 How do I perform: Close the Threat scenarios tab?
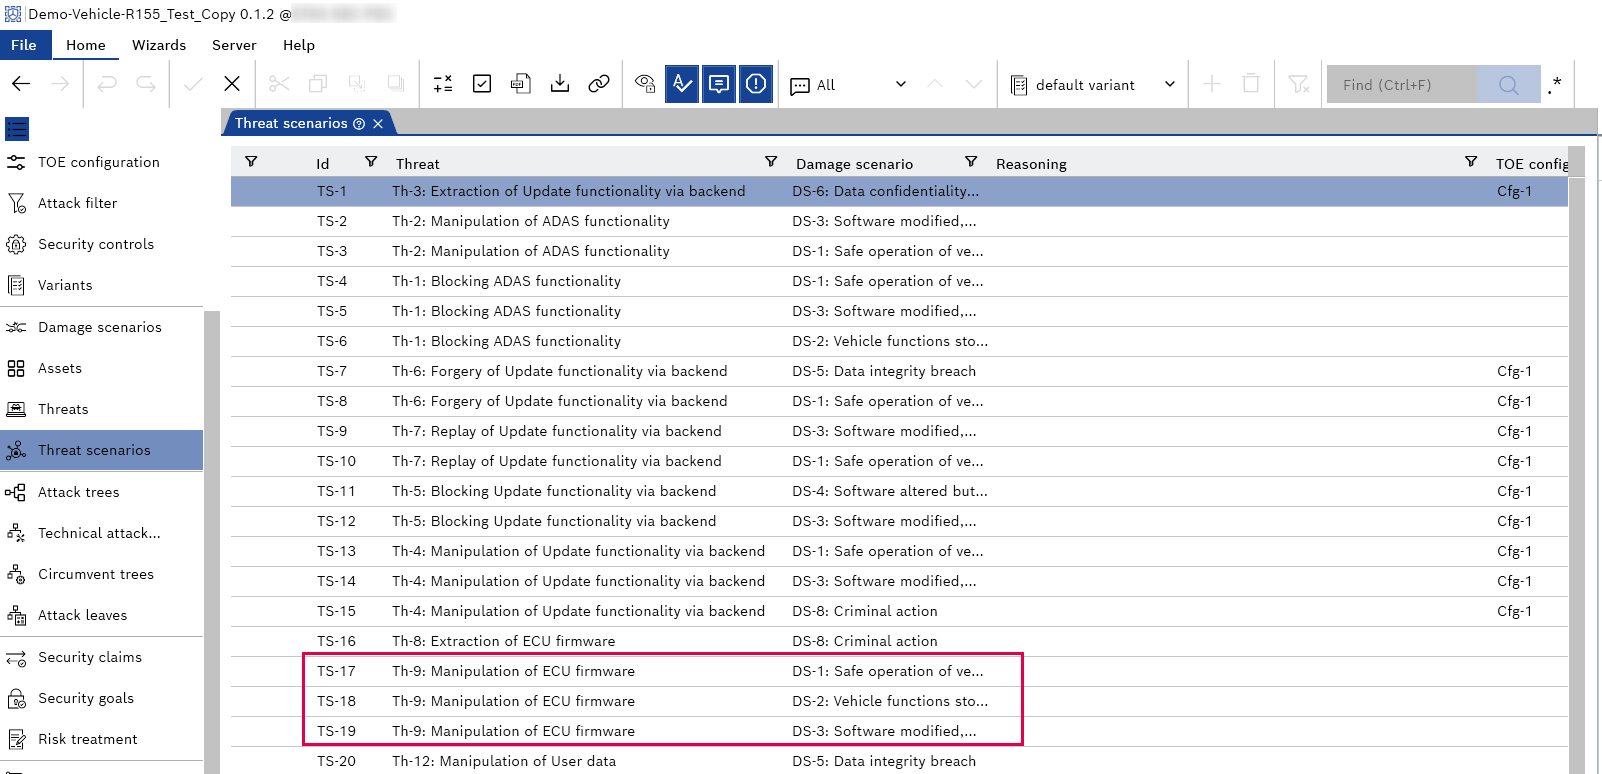pyautogui.click(x=378, y=124)
